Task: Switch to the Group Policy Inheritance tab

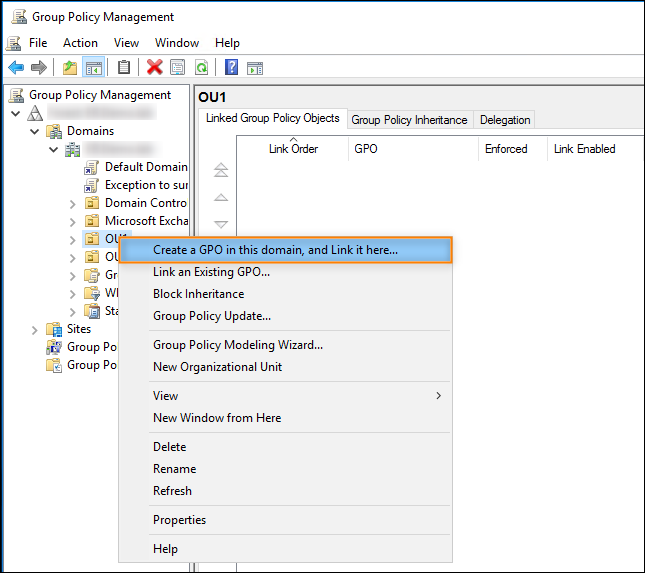Action: tap(409, 120)
